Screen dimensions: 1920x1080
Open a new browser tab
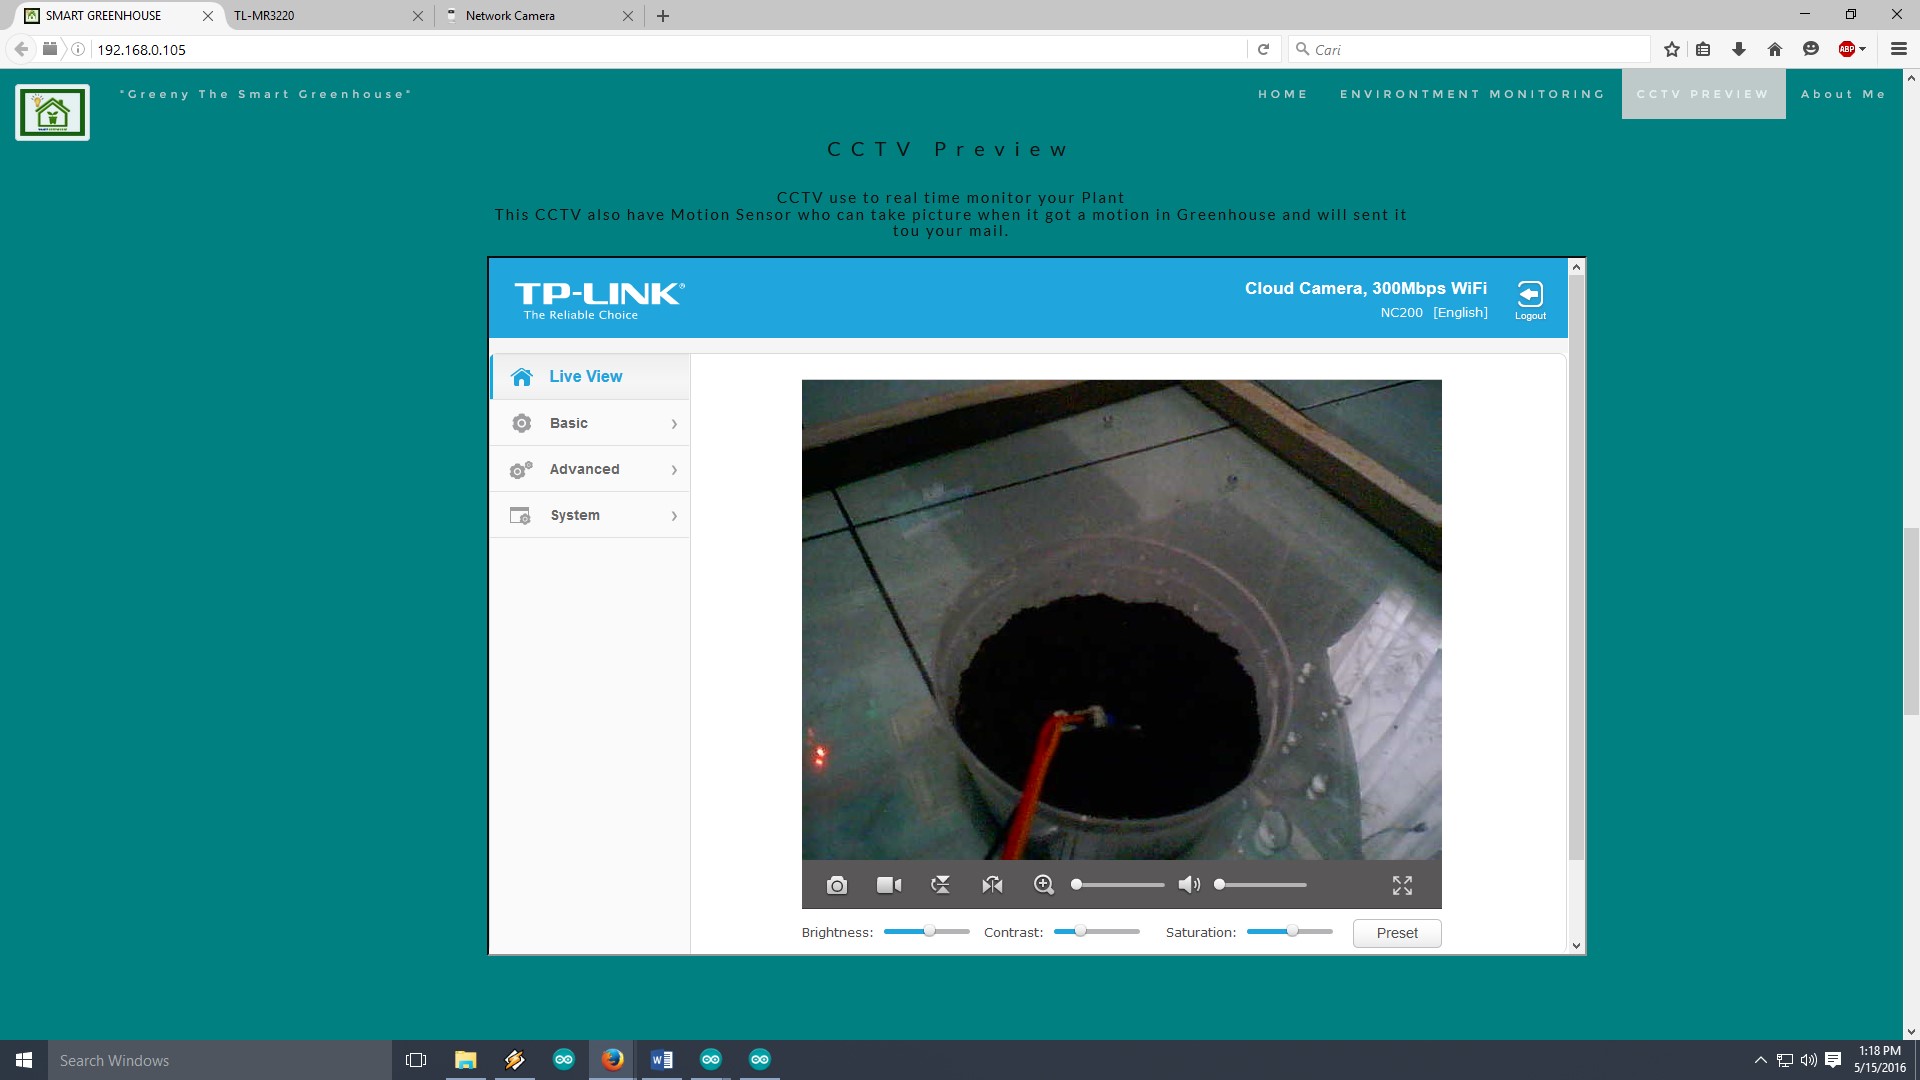coord(663,16)
